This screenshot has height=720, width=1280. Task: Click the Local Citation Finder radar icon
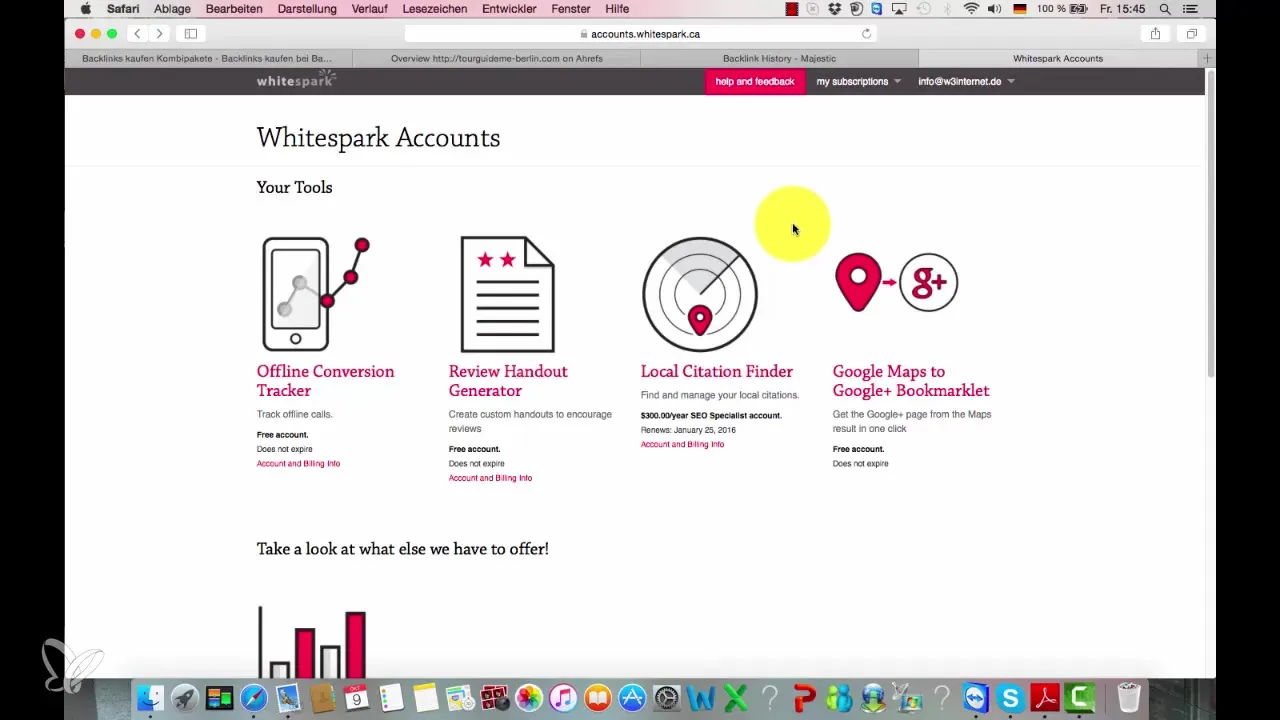700,294
